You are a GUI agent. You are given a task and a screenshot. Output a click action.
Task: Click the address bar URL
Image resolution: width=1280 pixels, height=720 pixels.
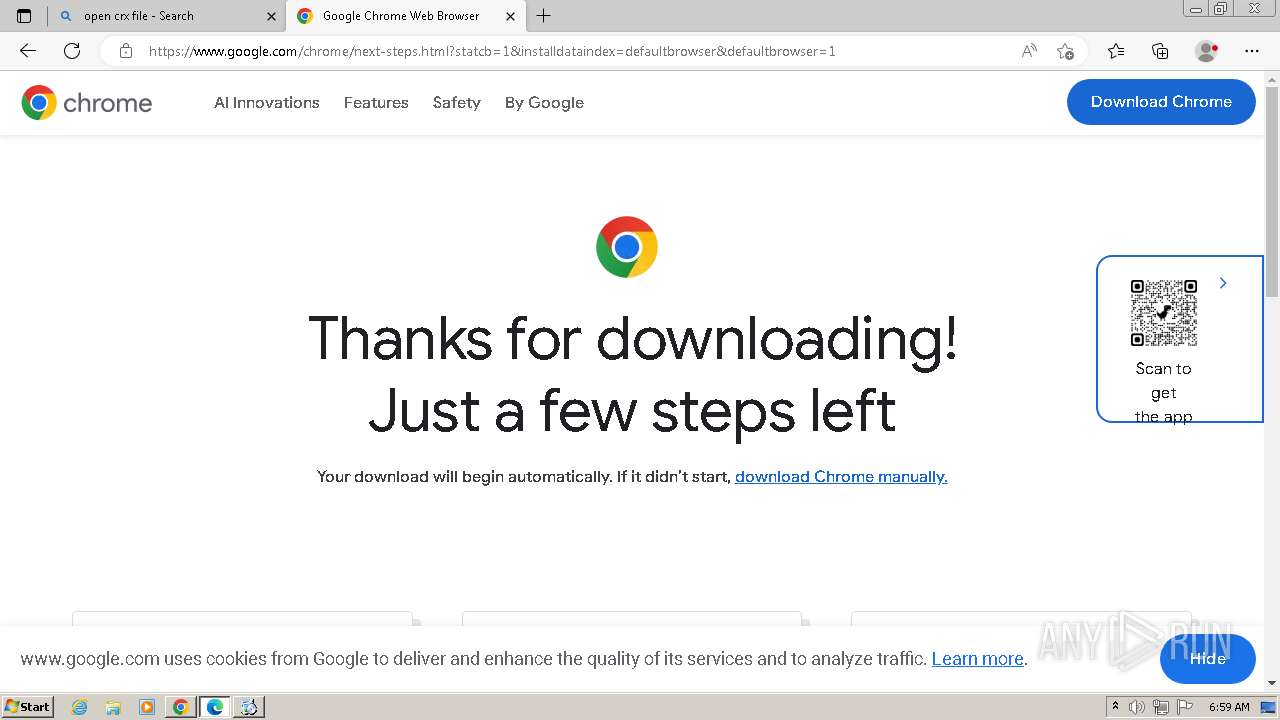(492, 51)
